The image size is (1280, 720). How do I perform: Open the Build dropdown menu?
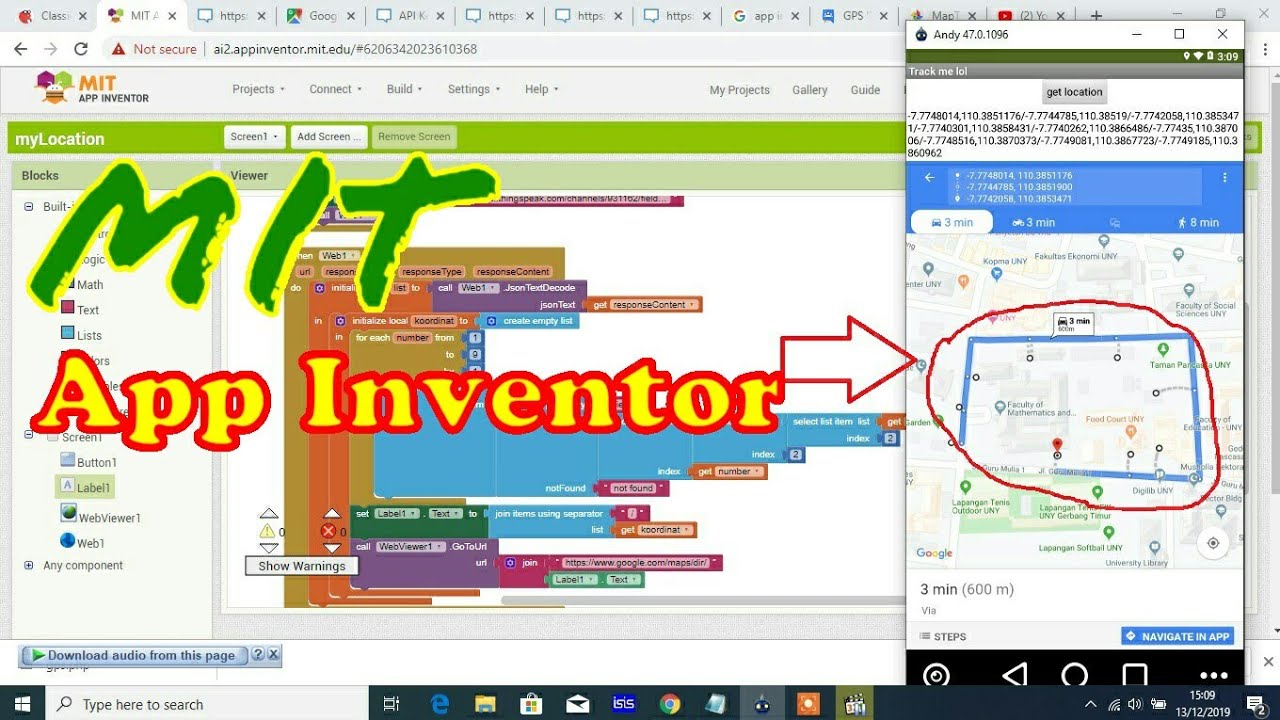point(405,89)
